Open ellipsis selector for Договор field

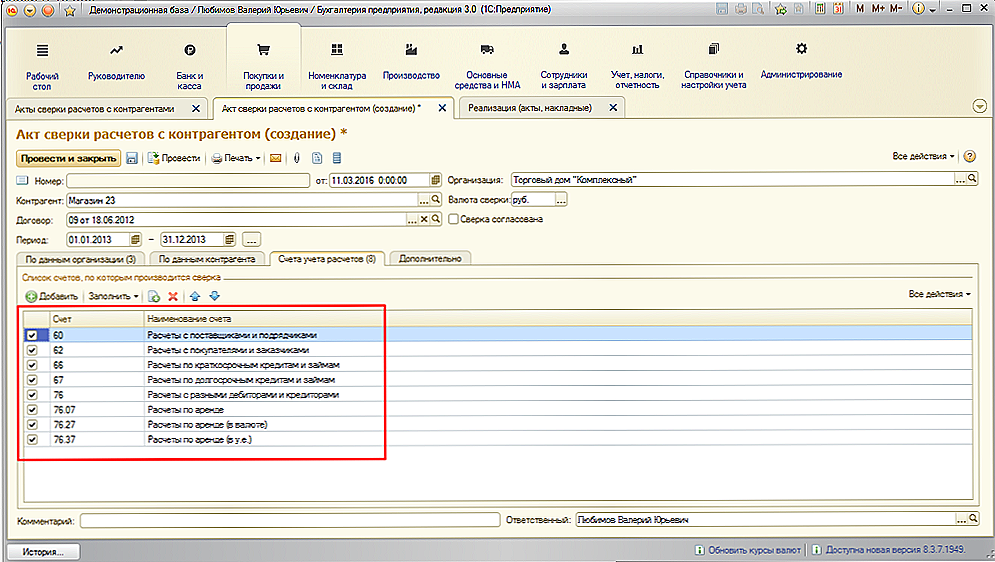412,219
